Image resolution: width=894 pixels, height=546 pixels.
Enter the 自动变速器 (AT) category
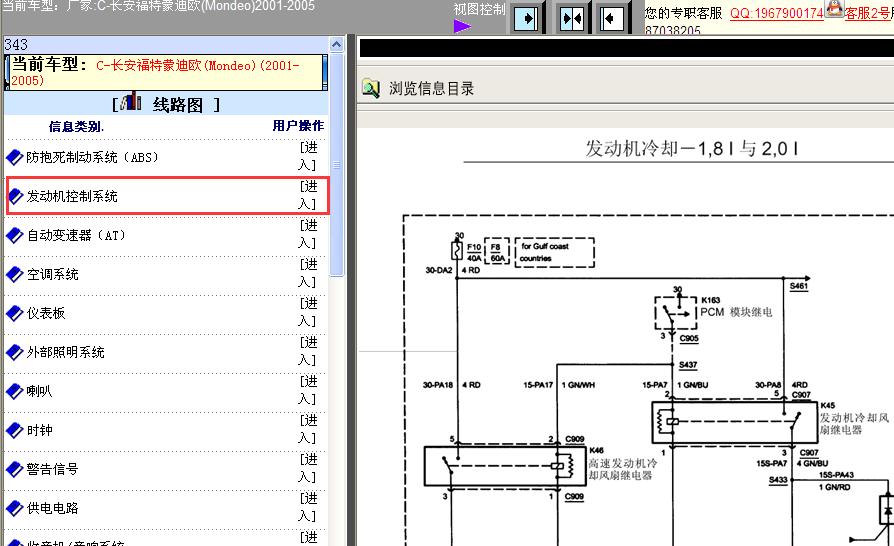(308, 234)
